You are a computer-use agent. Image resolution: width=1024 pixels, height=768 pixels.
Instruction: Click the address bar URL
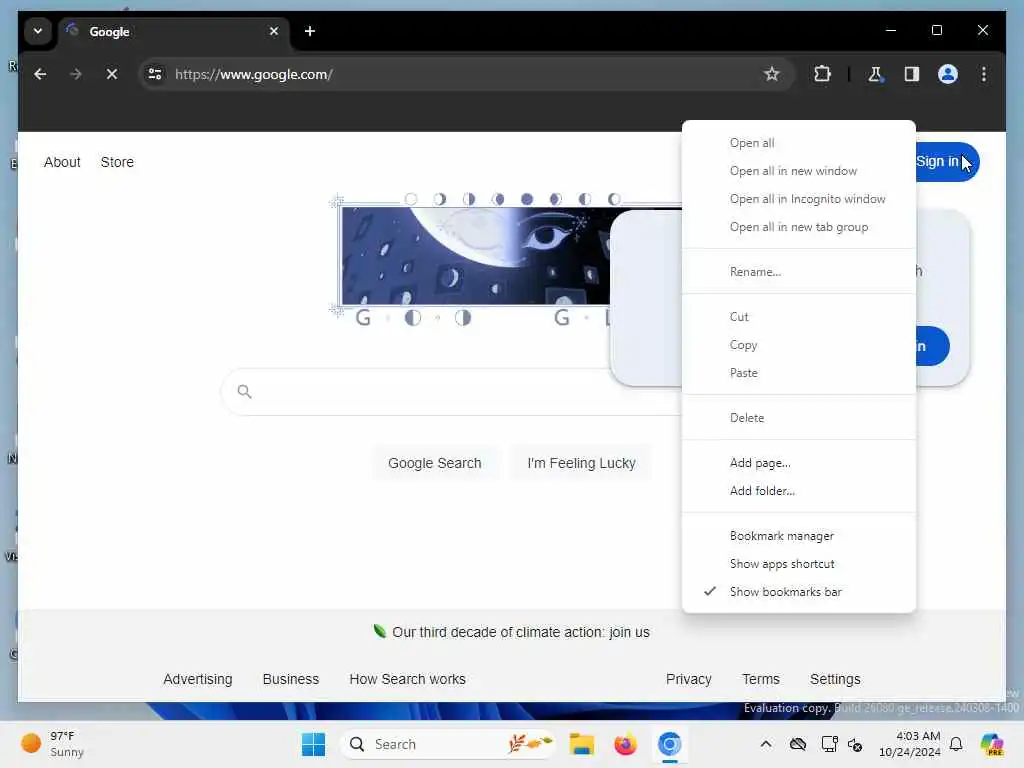pyautogui.click(x=254, y=74)
